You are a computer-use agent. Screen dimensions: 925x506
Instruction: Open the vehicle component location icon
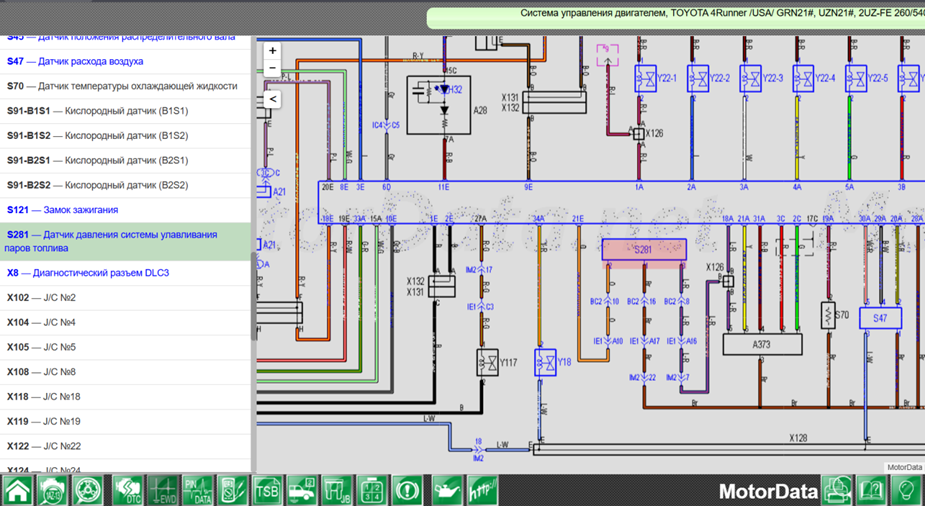pos(302,491)
